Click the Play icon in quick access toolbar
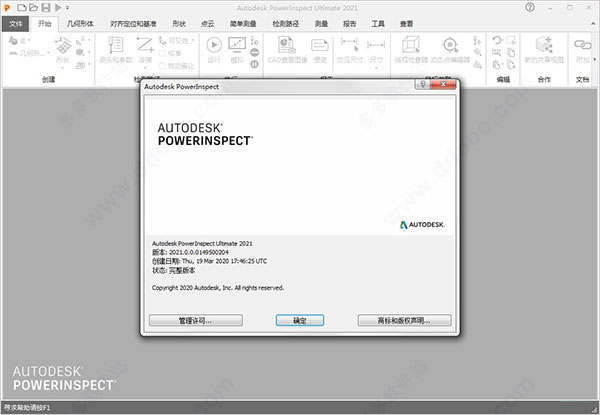 (57, 7)
